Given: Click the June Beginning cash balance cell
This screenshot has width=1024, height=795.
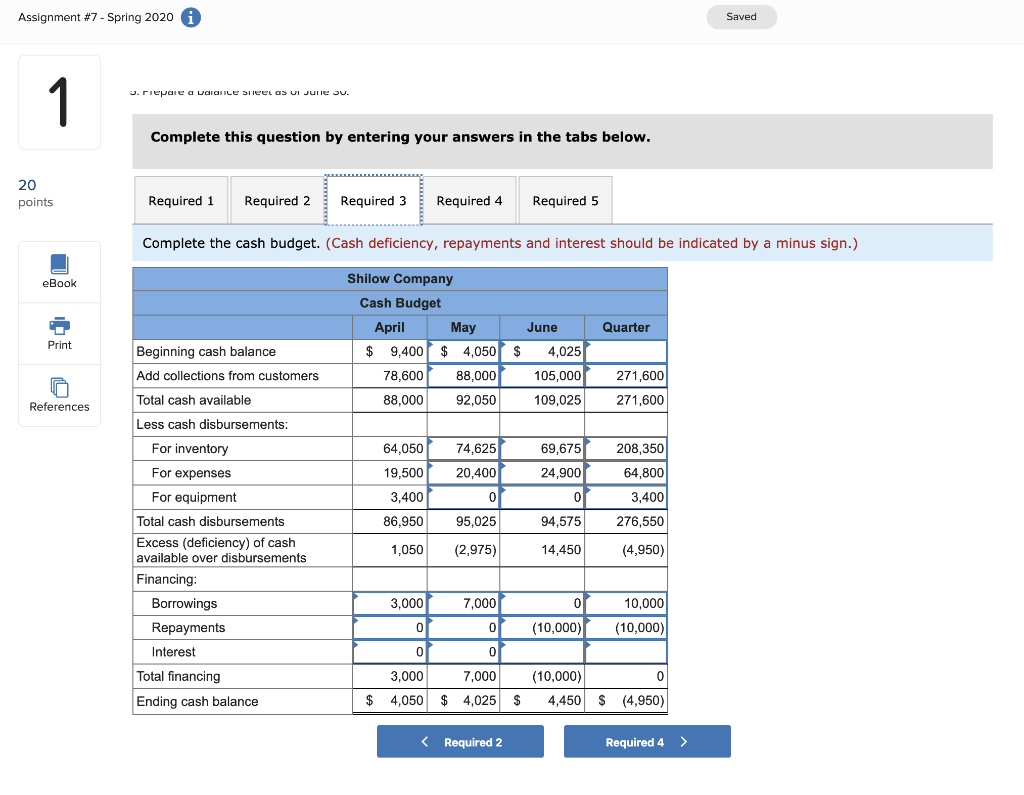Looking at the screenshot, I should pyautogui.click(x=541, y=351).
